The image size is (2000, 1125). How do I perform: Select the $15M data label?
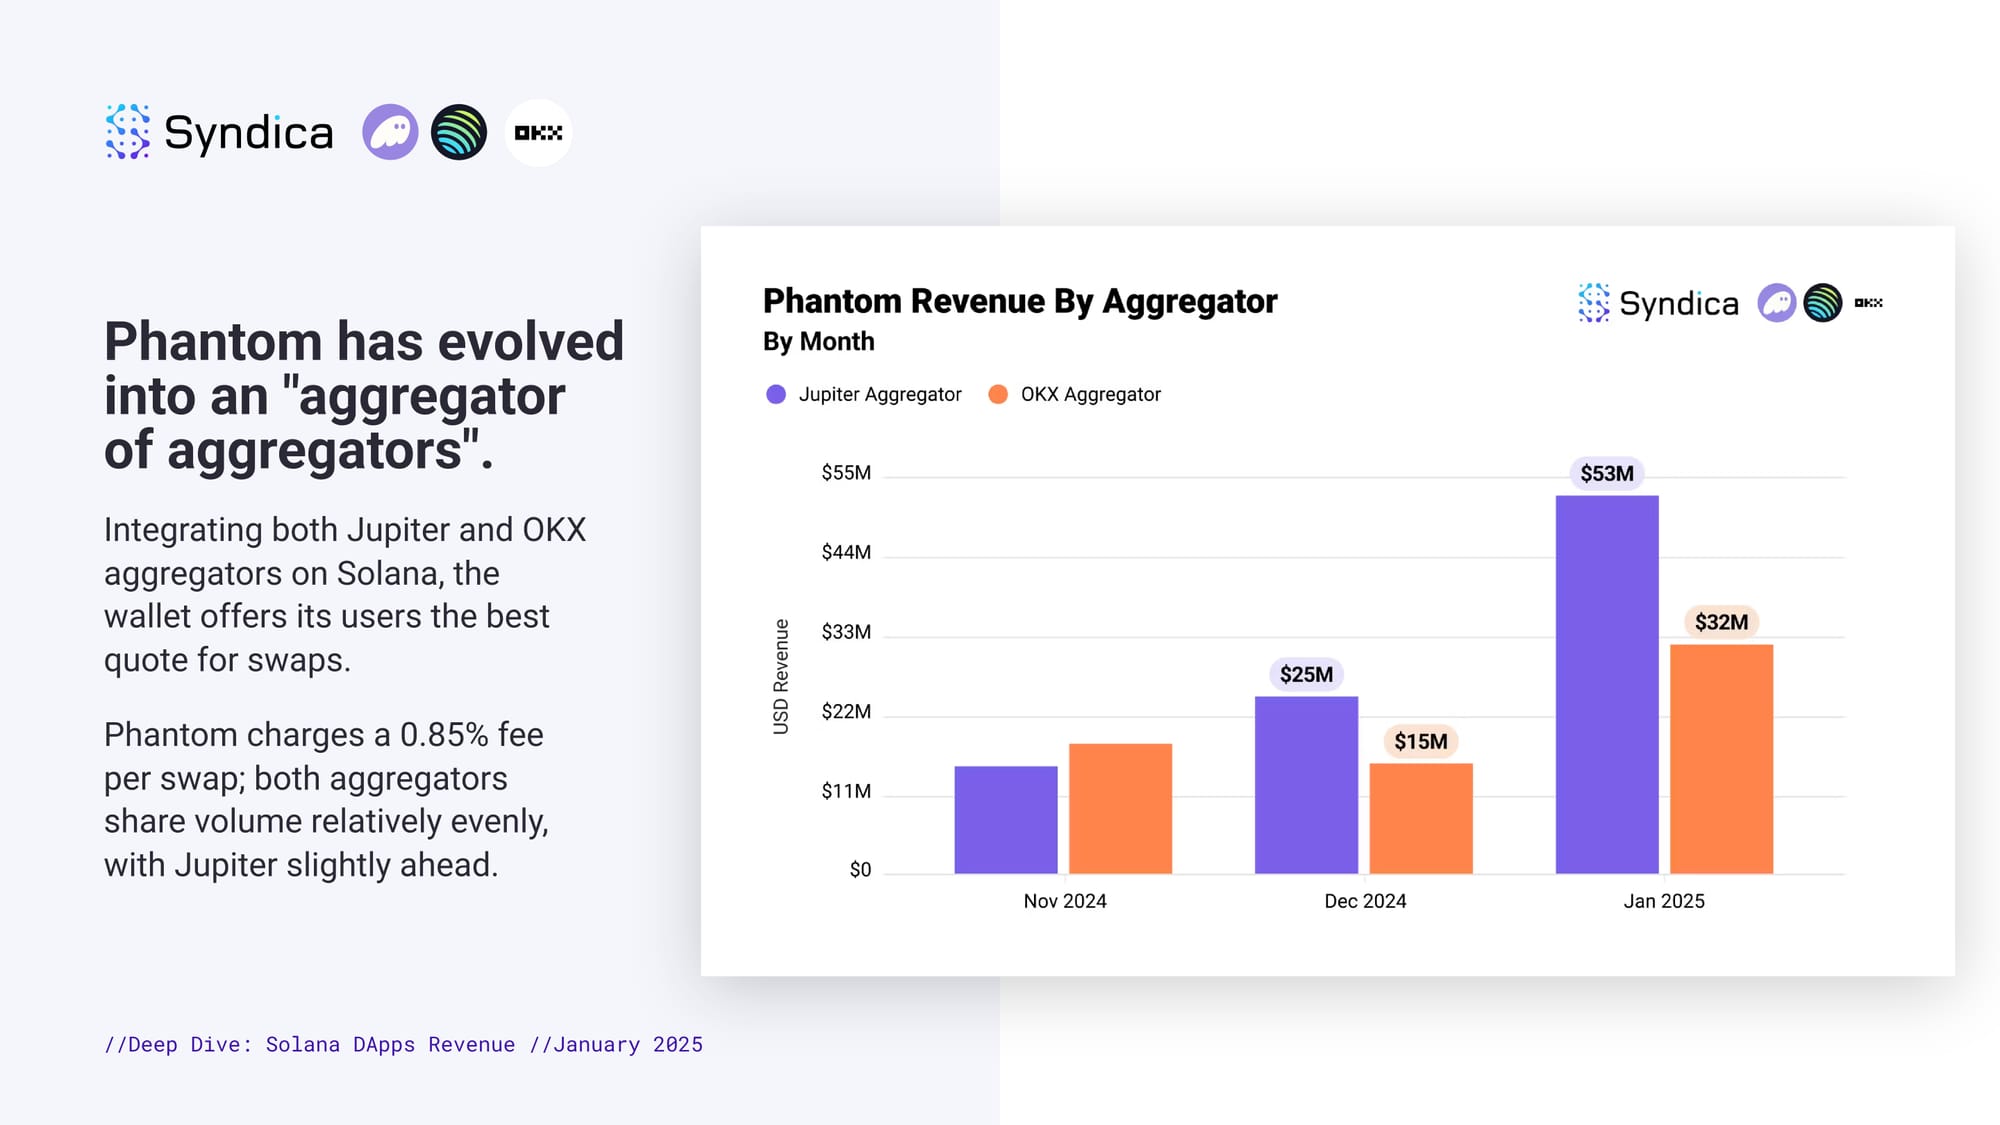[x=1420, y=741]
